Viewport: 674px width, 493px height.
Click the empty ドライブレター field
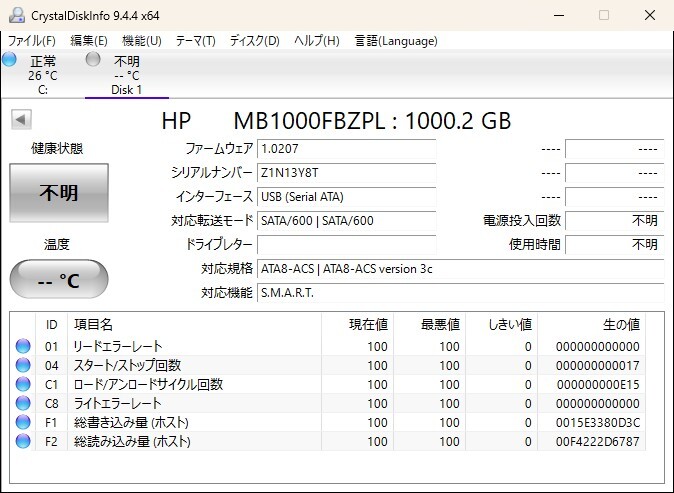coord(346,245)
